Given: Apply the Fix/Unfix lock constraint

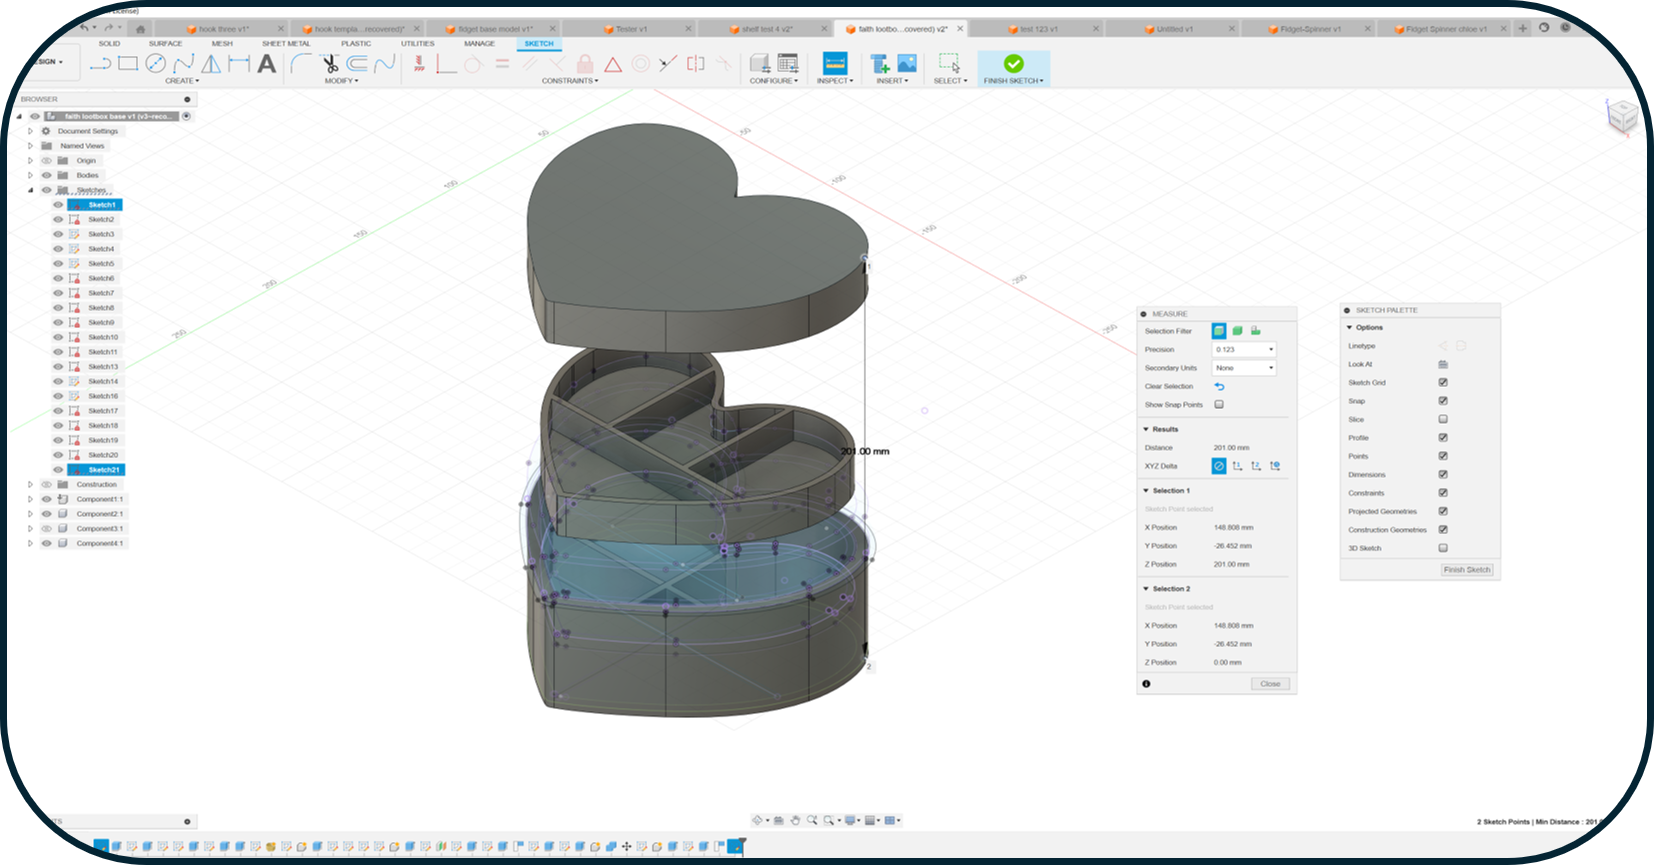Looking at the screenshot, I should (586, 64).
